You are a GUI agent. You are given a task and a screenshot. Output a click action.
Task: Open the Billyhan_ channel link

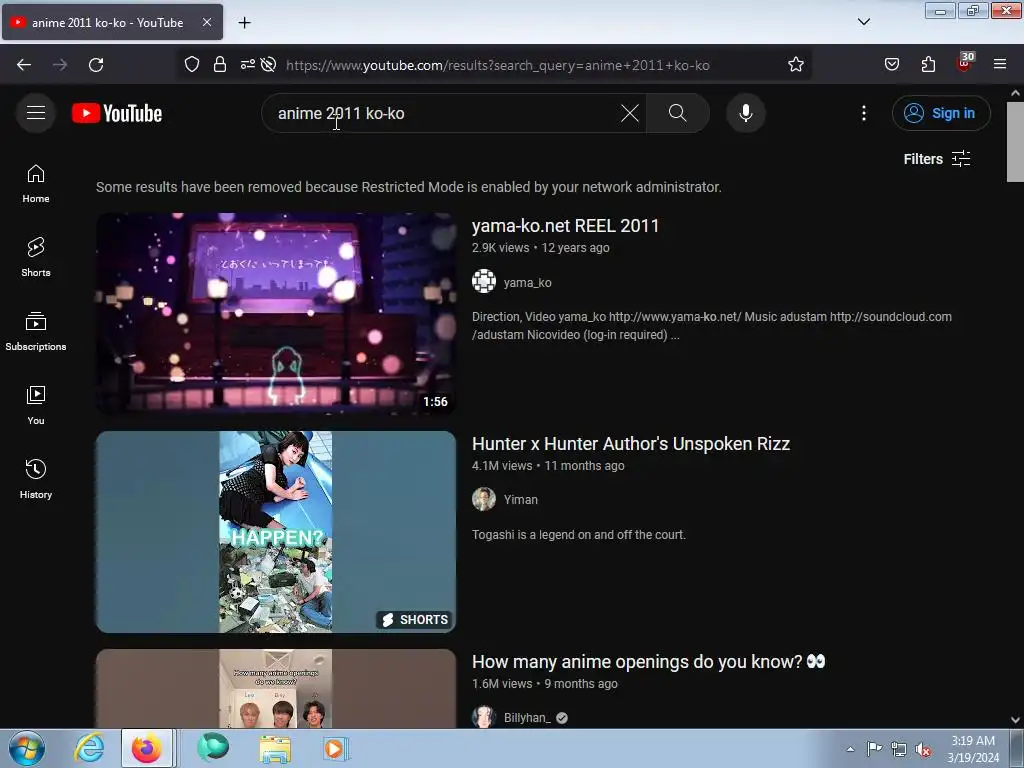(x=527, y=718)
